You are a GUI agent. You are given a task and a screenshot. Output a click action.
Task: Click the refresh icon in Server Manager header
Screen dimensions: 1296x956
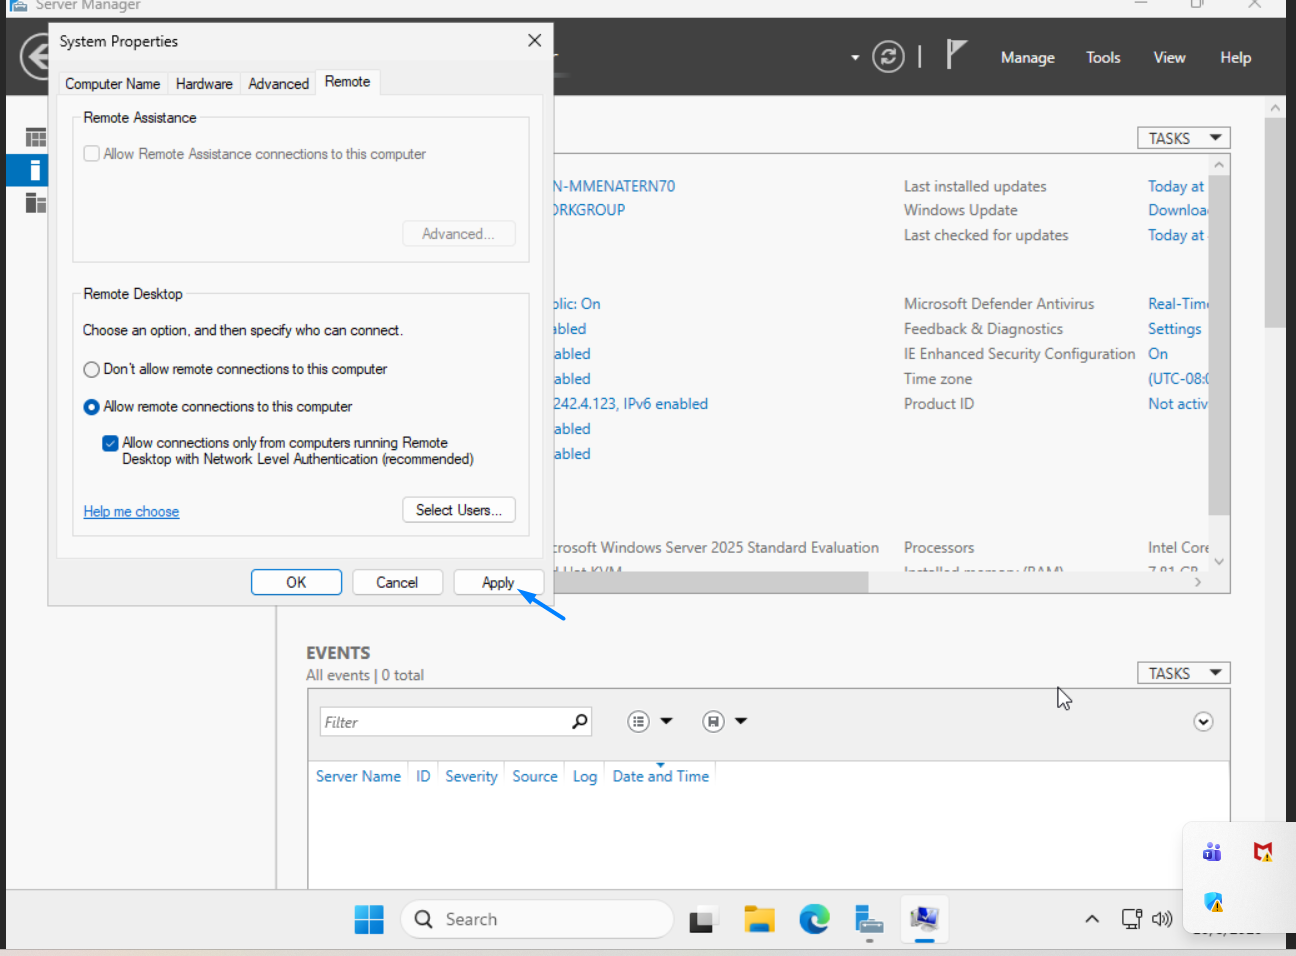[x=888, y=57]
